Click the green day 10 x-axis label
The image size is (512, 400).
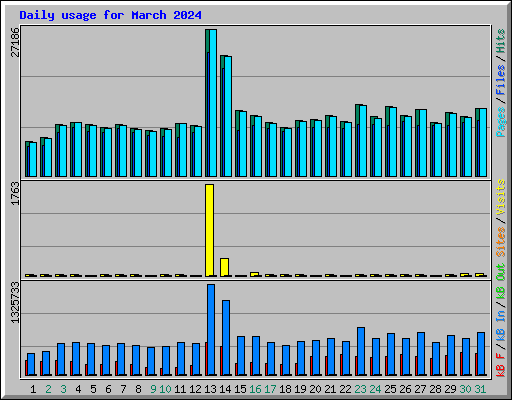(x=165, y=389)
